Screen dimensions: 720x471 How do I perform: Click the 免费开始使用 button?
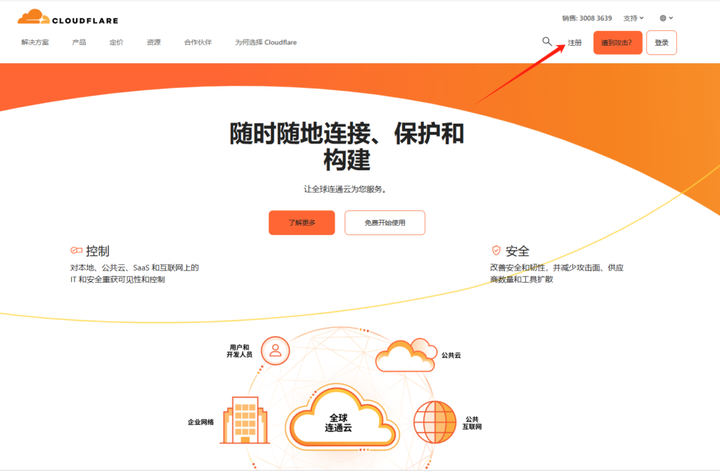pos(385,223)
